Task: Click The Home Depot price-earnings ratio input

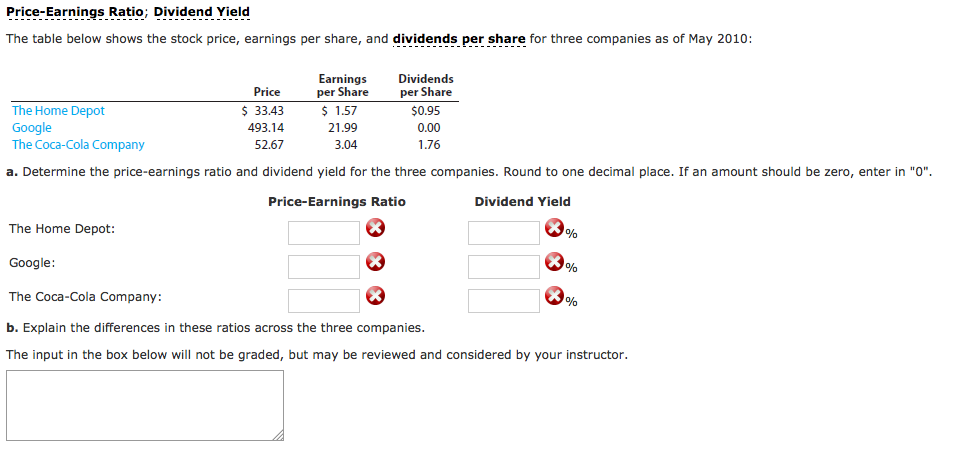Action: click(324, 233)
